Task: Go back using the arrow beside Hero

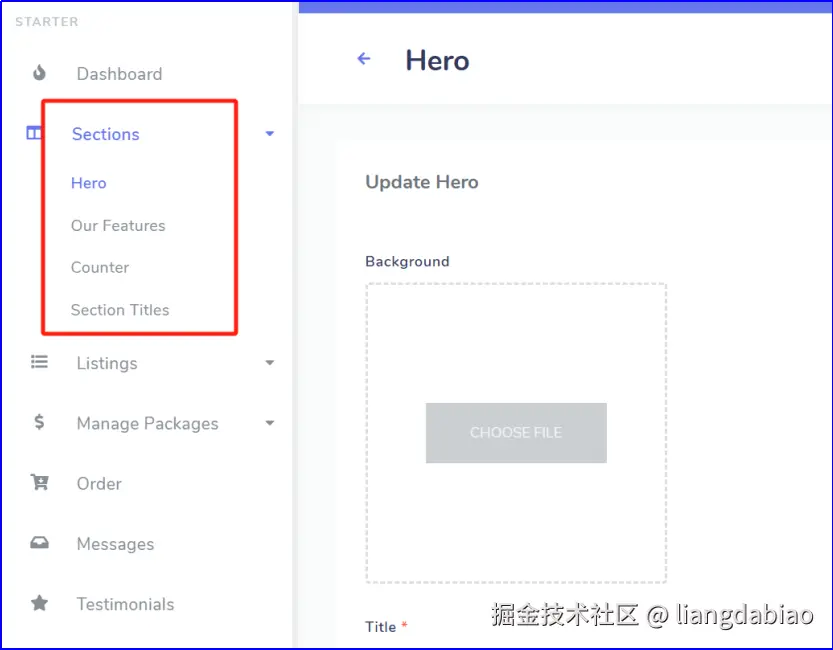Action: click(x=364, y=58)
